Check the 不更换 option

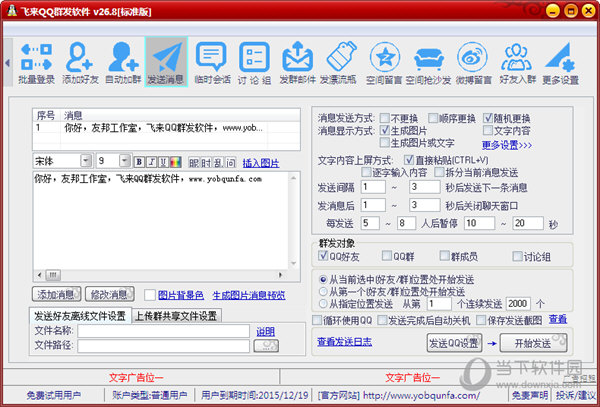coord(385,117)
